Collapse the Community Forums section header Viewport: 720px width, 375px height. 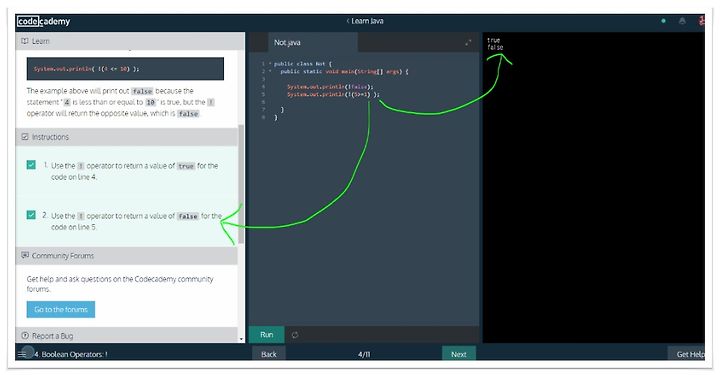tap(127, 256)
